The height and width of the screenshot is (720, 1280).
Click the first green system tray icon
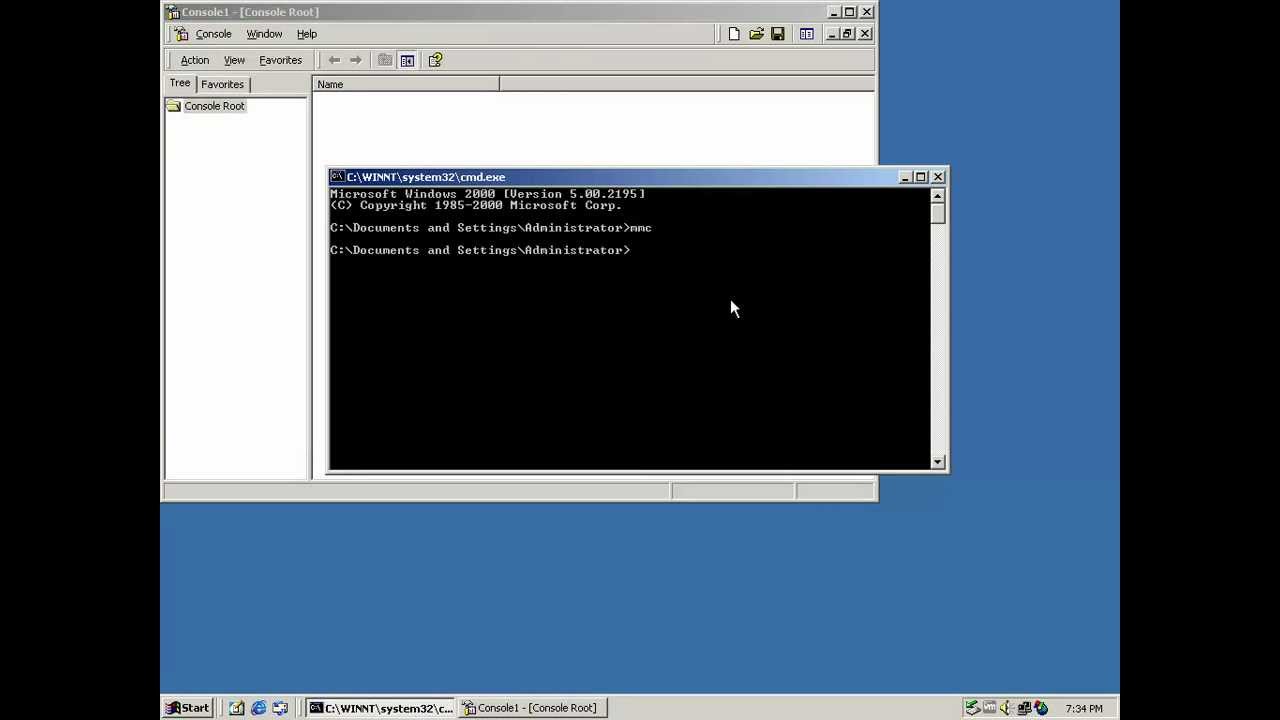pos(972,708)
